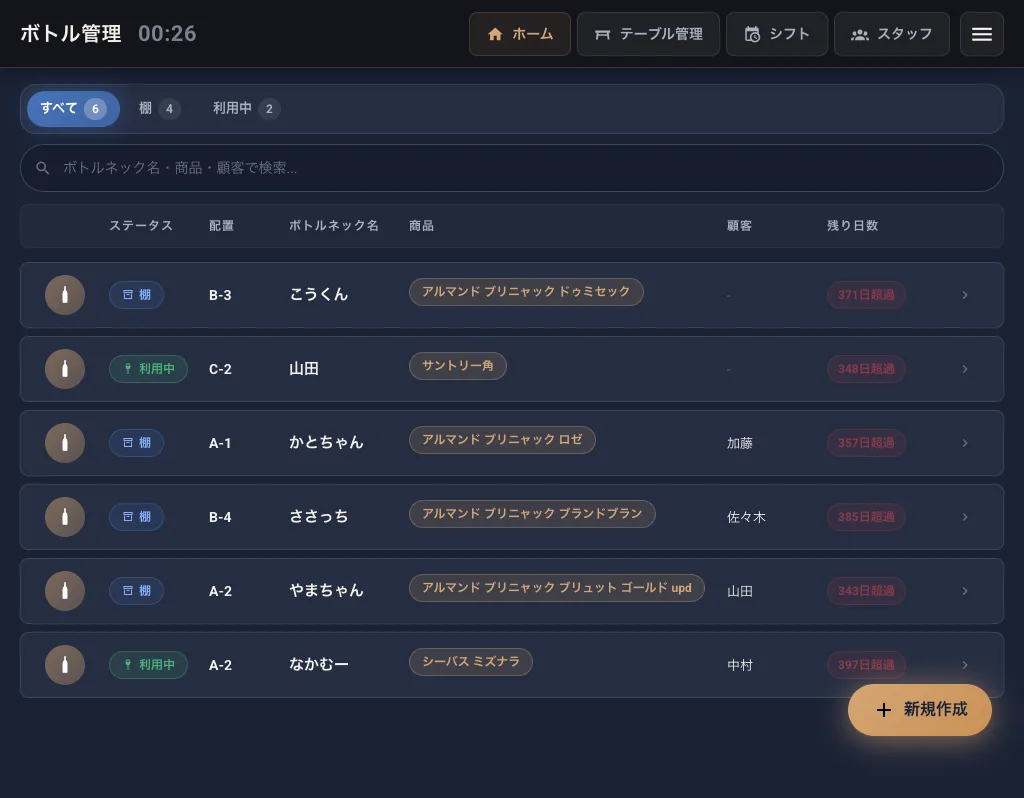
Task: Click location A-1
Action: pos(219,443)
